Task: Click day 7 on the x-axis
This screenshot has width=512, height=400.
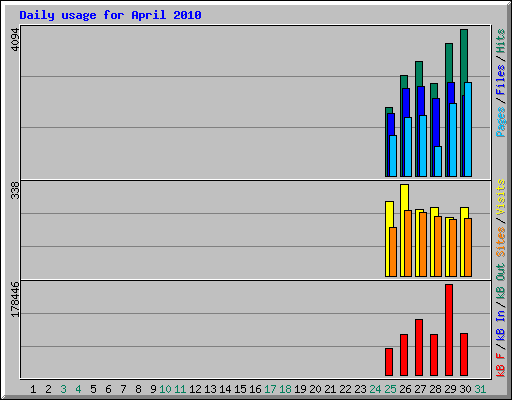Action: (x=123, y=389)
